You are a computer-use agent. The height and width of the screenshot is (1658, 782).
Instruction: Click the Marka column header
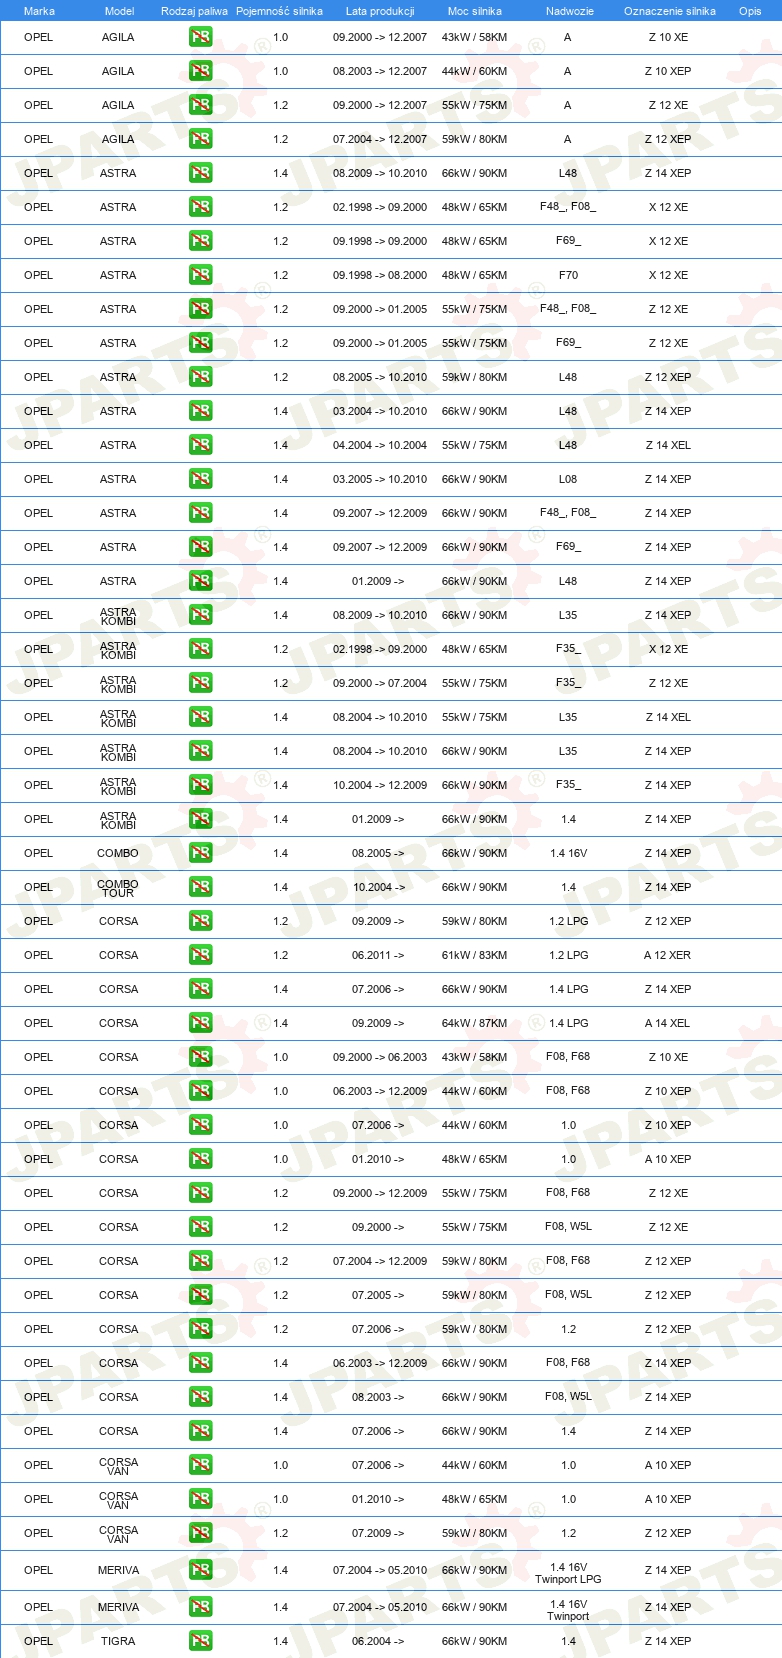coord(39,11)
